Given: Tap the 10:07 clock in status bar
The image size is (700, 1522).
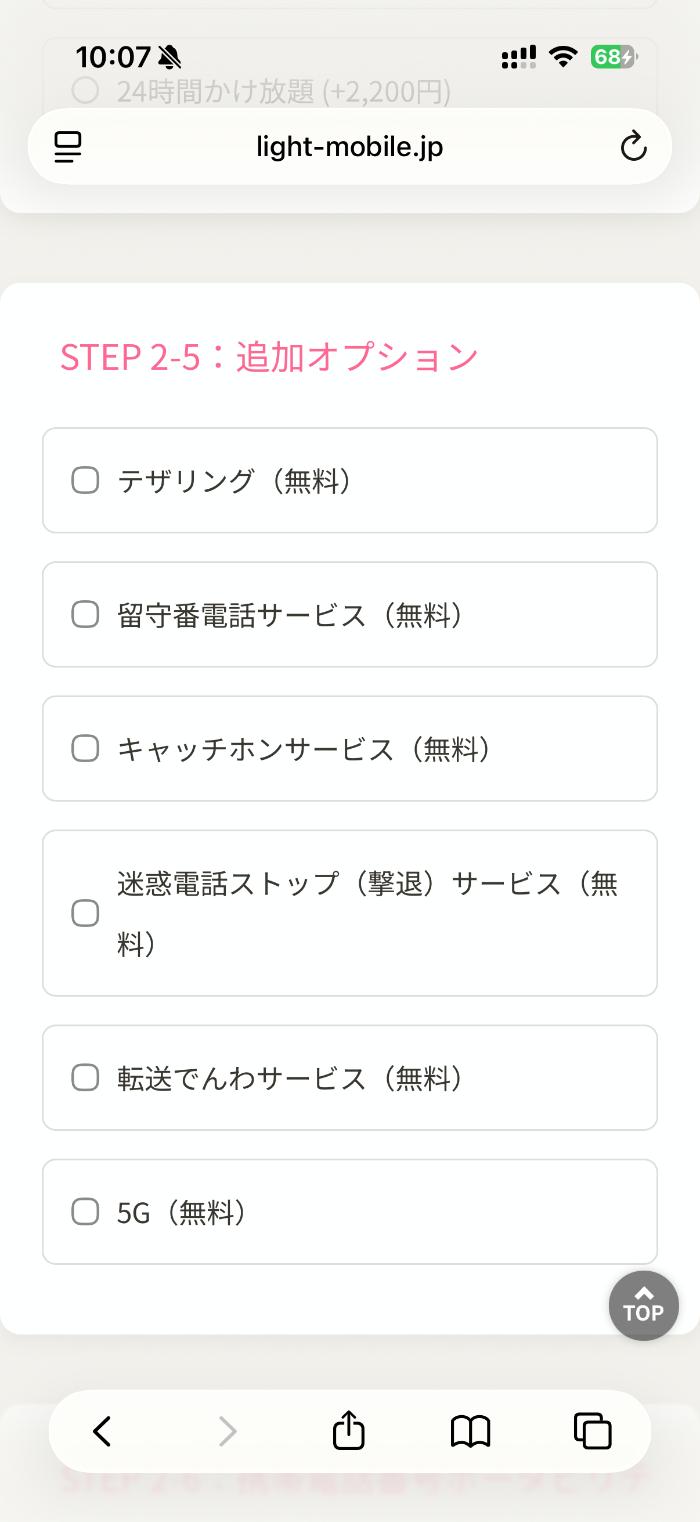Looking at the screenshot, I should tap(112, 56).
